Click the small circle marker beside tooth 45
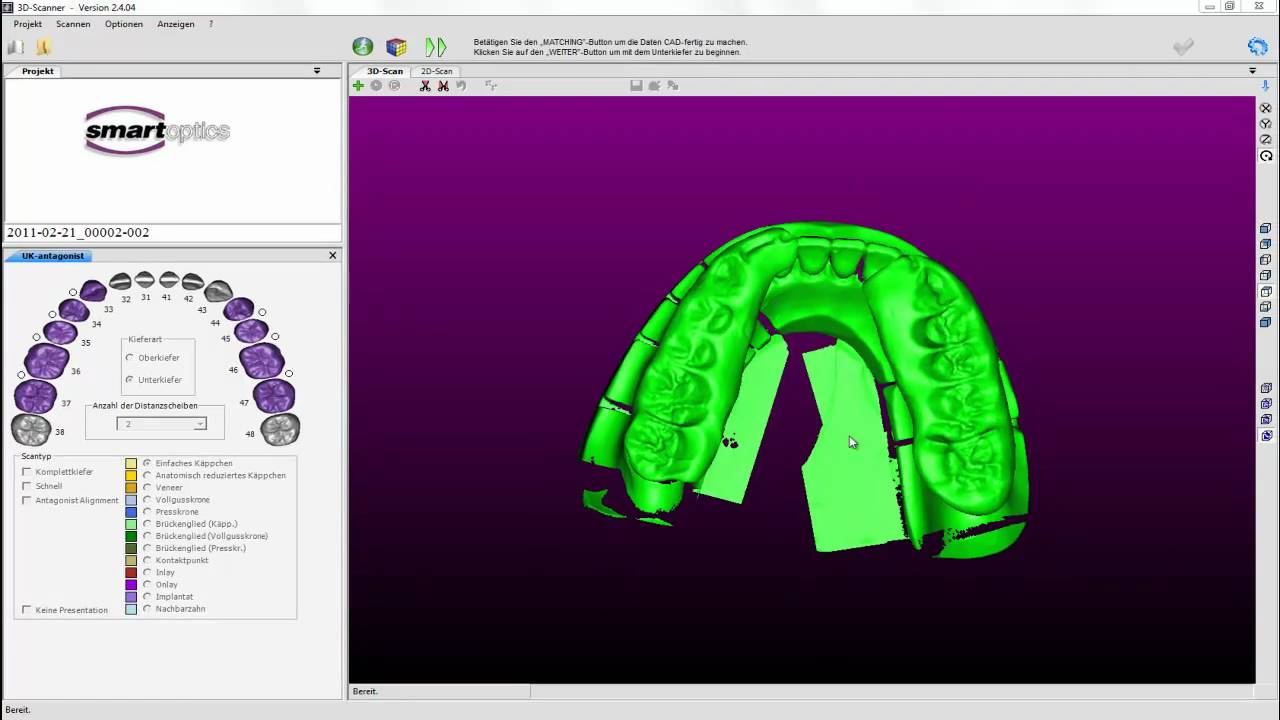1280x720 pixels. tap(276, 337)
